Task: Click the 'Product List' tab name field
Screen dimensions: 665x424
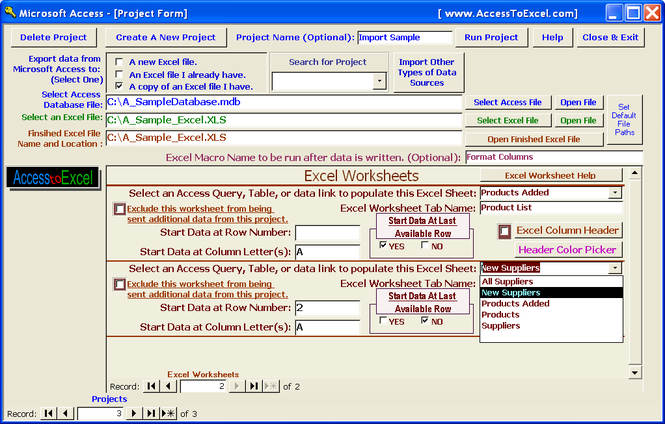Action: [x=551, y=208]
